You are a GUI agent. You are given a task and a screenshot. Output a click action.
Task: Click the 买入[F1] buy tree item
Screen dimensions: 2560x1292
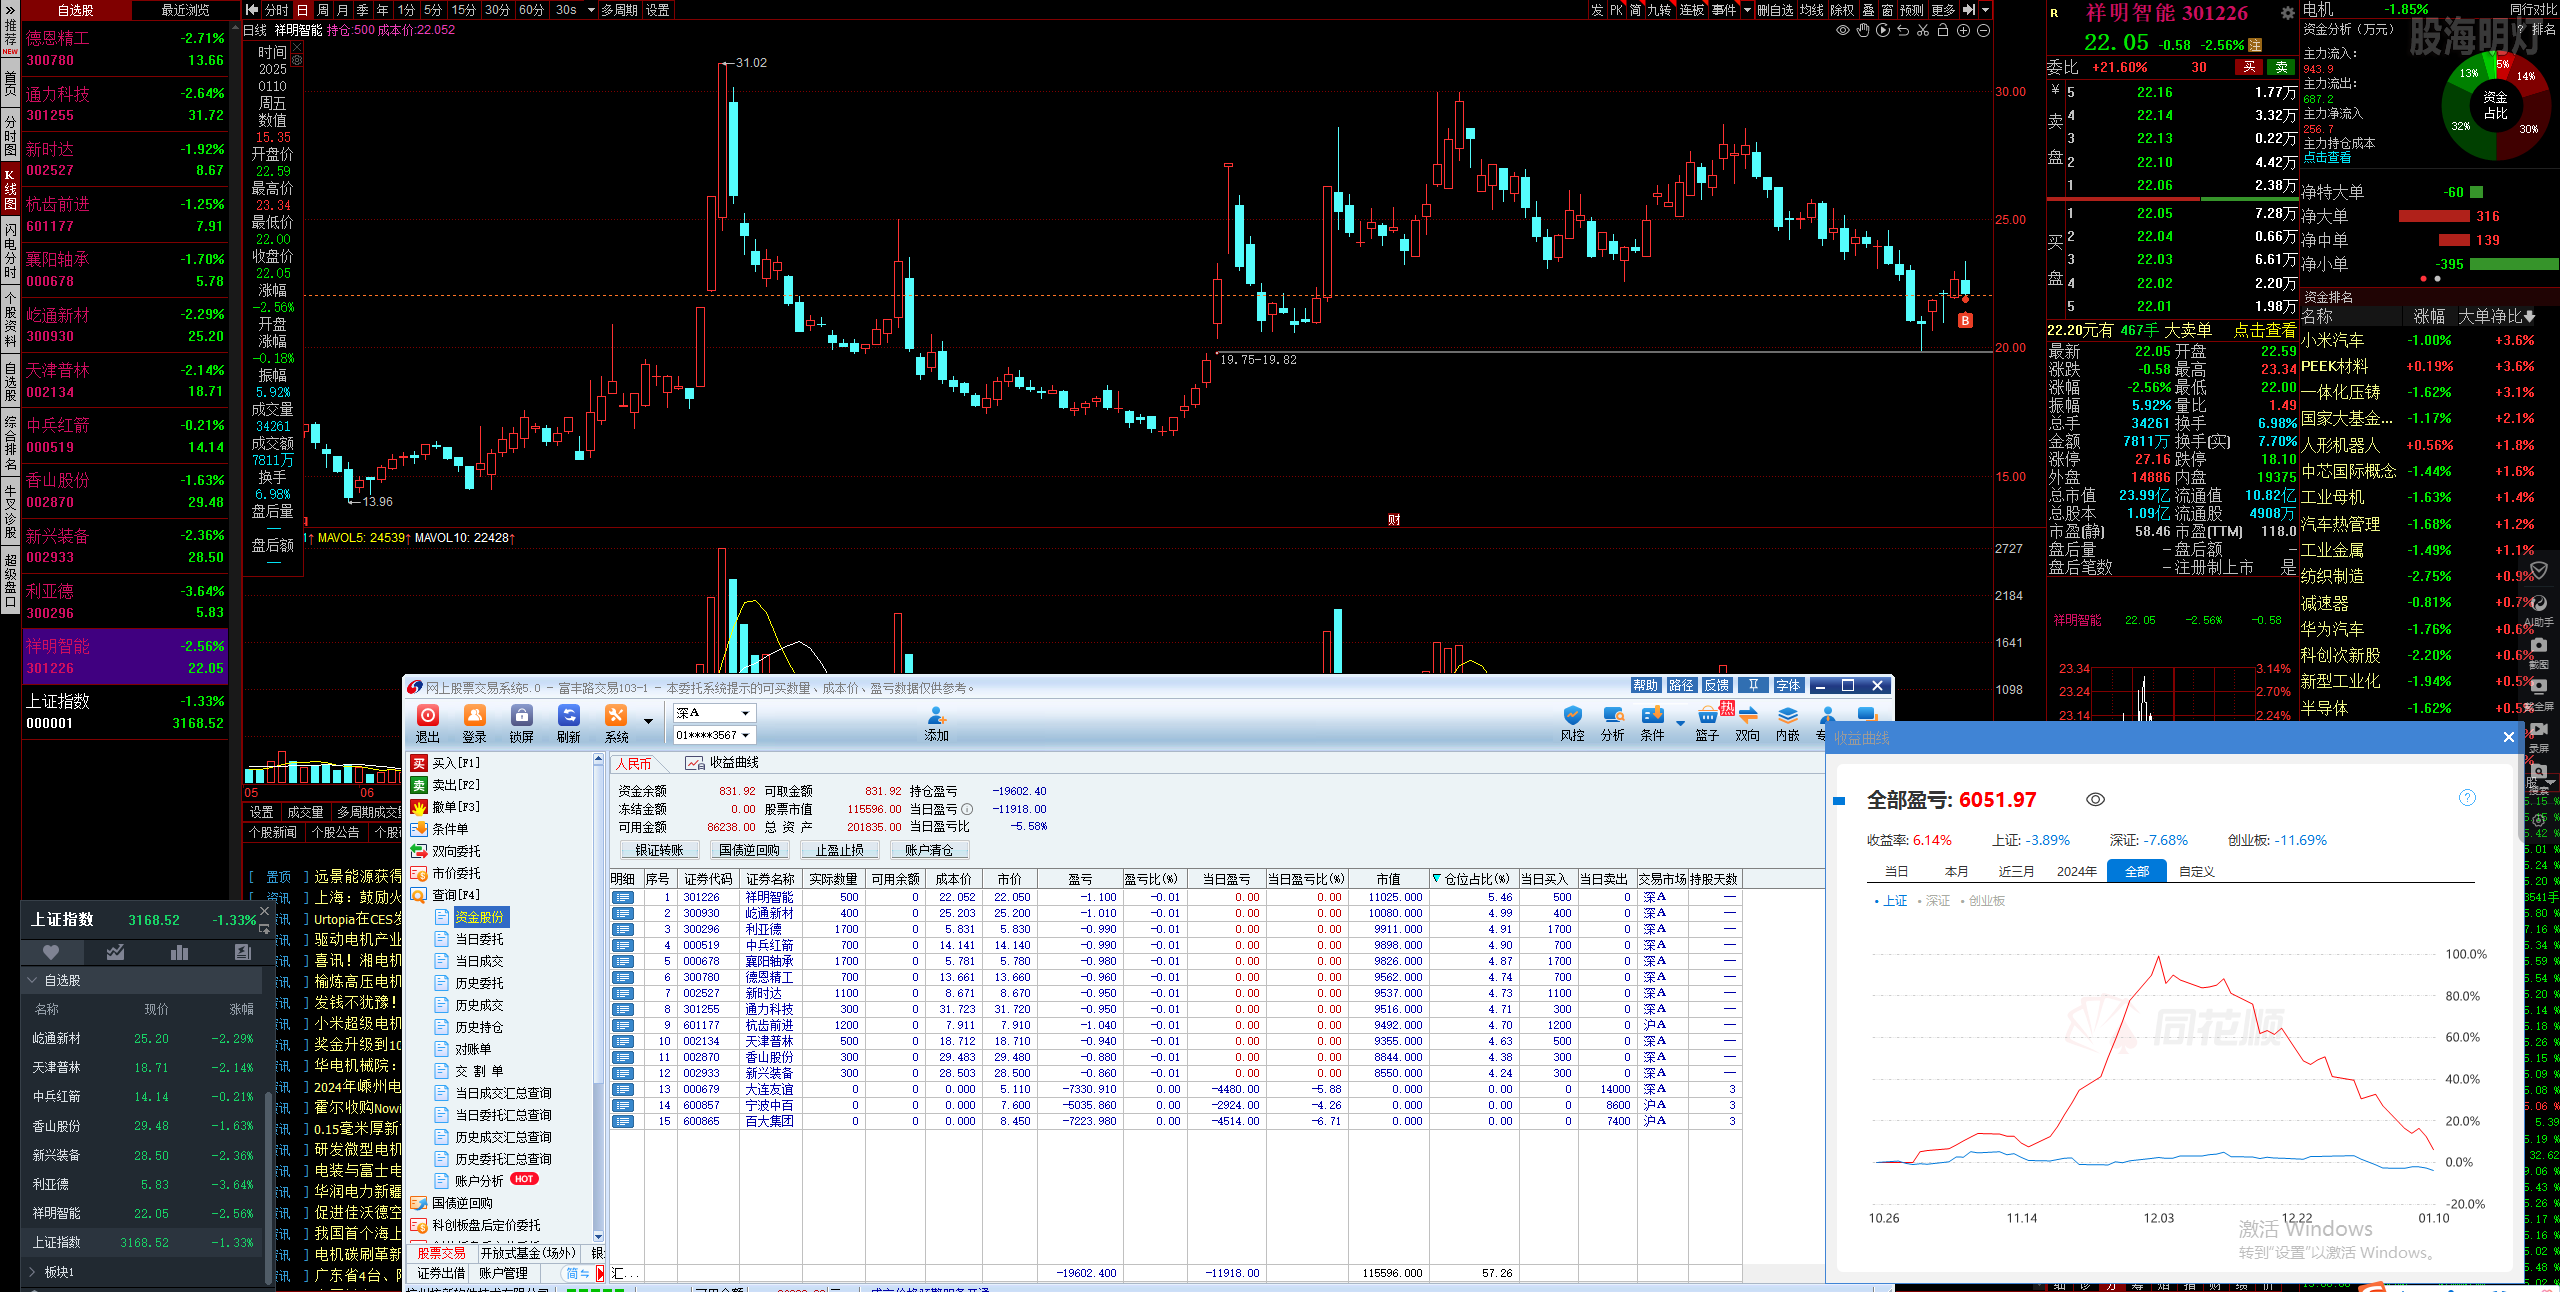pyautogui.click(x=445, y=763)
